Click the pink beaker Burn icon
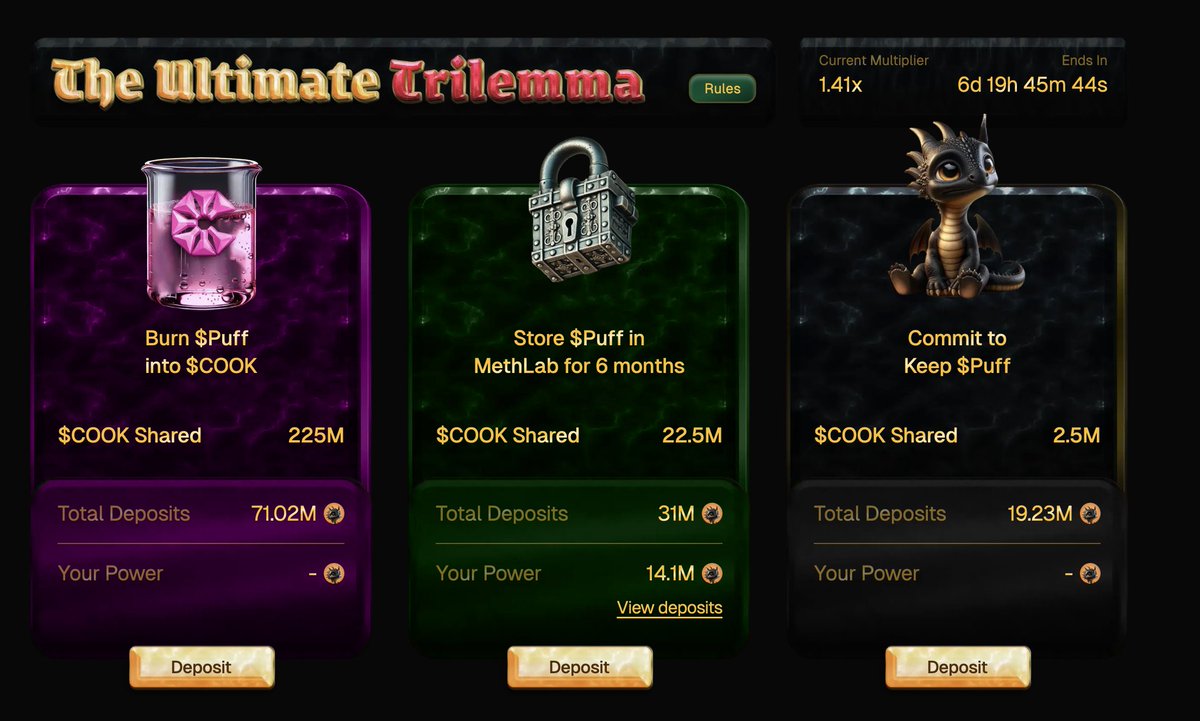The image size is (1200, 721). (200, 232)
